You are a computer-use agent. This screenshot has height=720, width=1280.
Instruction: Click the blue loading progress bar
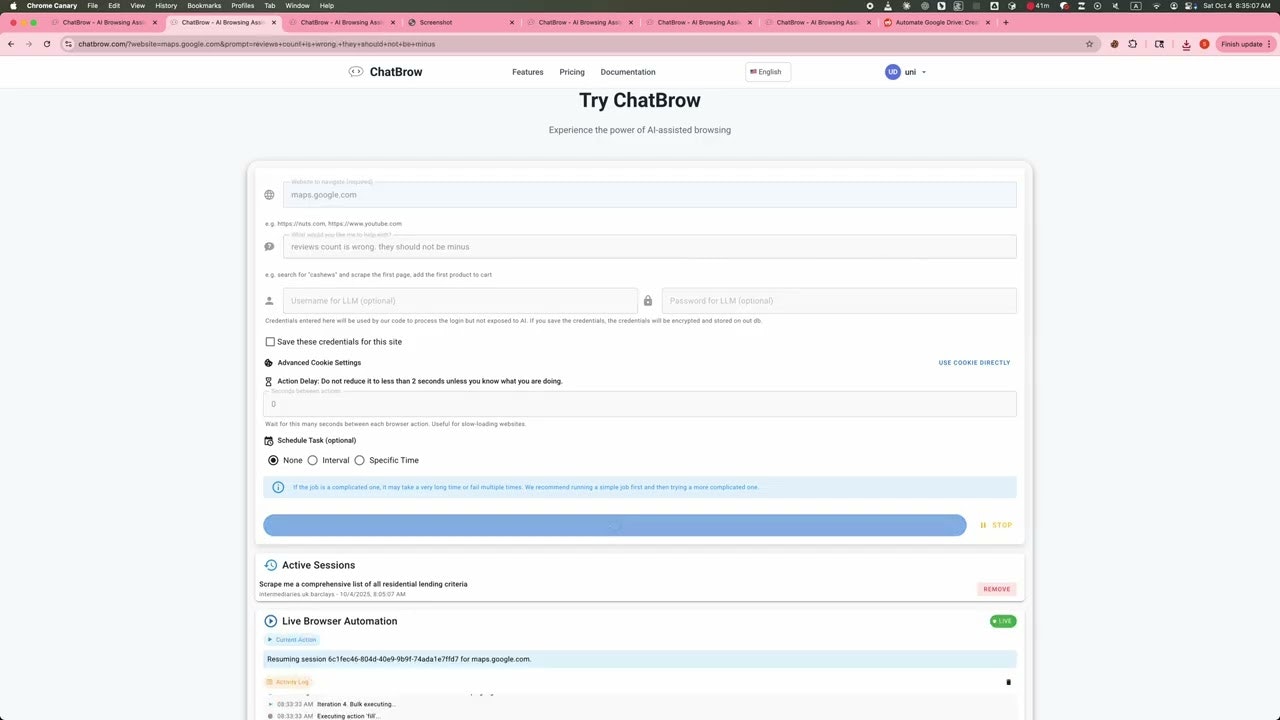615,525
